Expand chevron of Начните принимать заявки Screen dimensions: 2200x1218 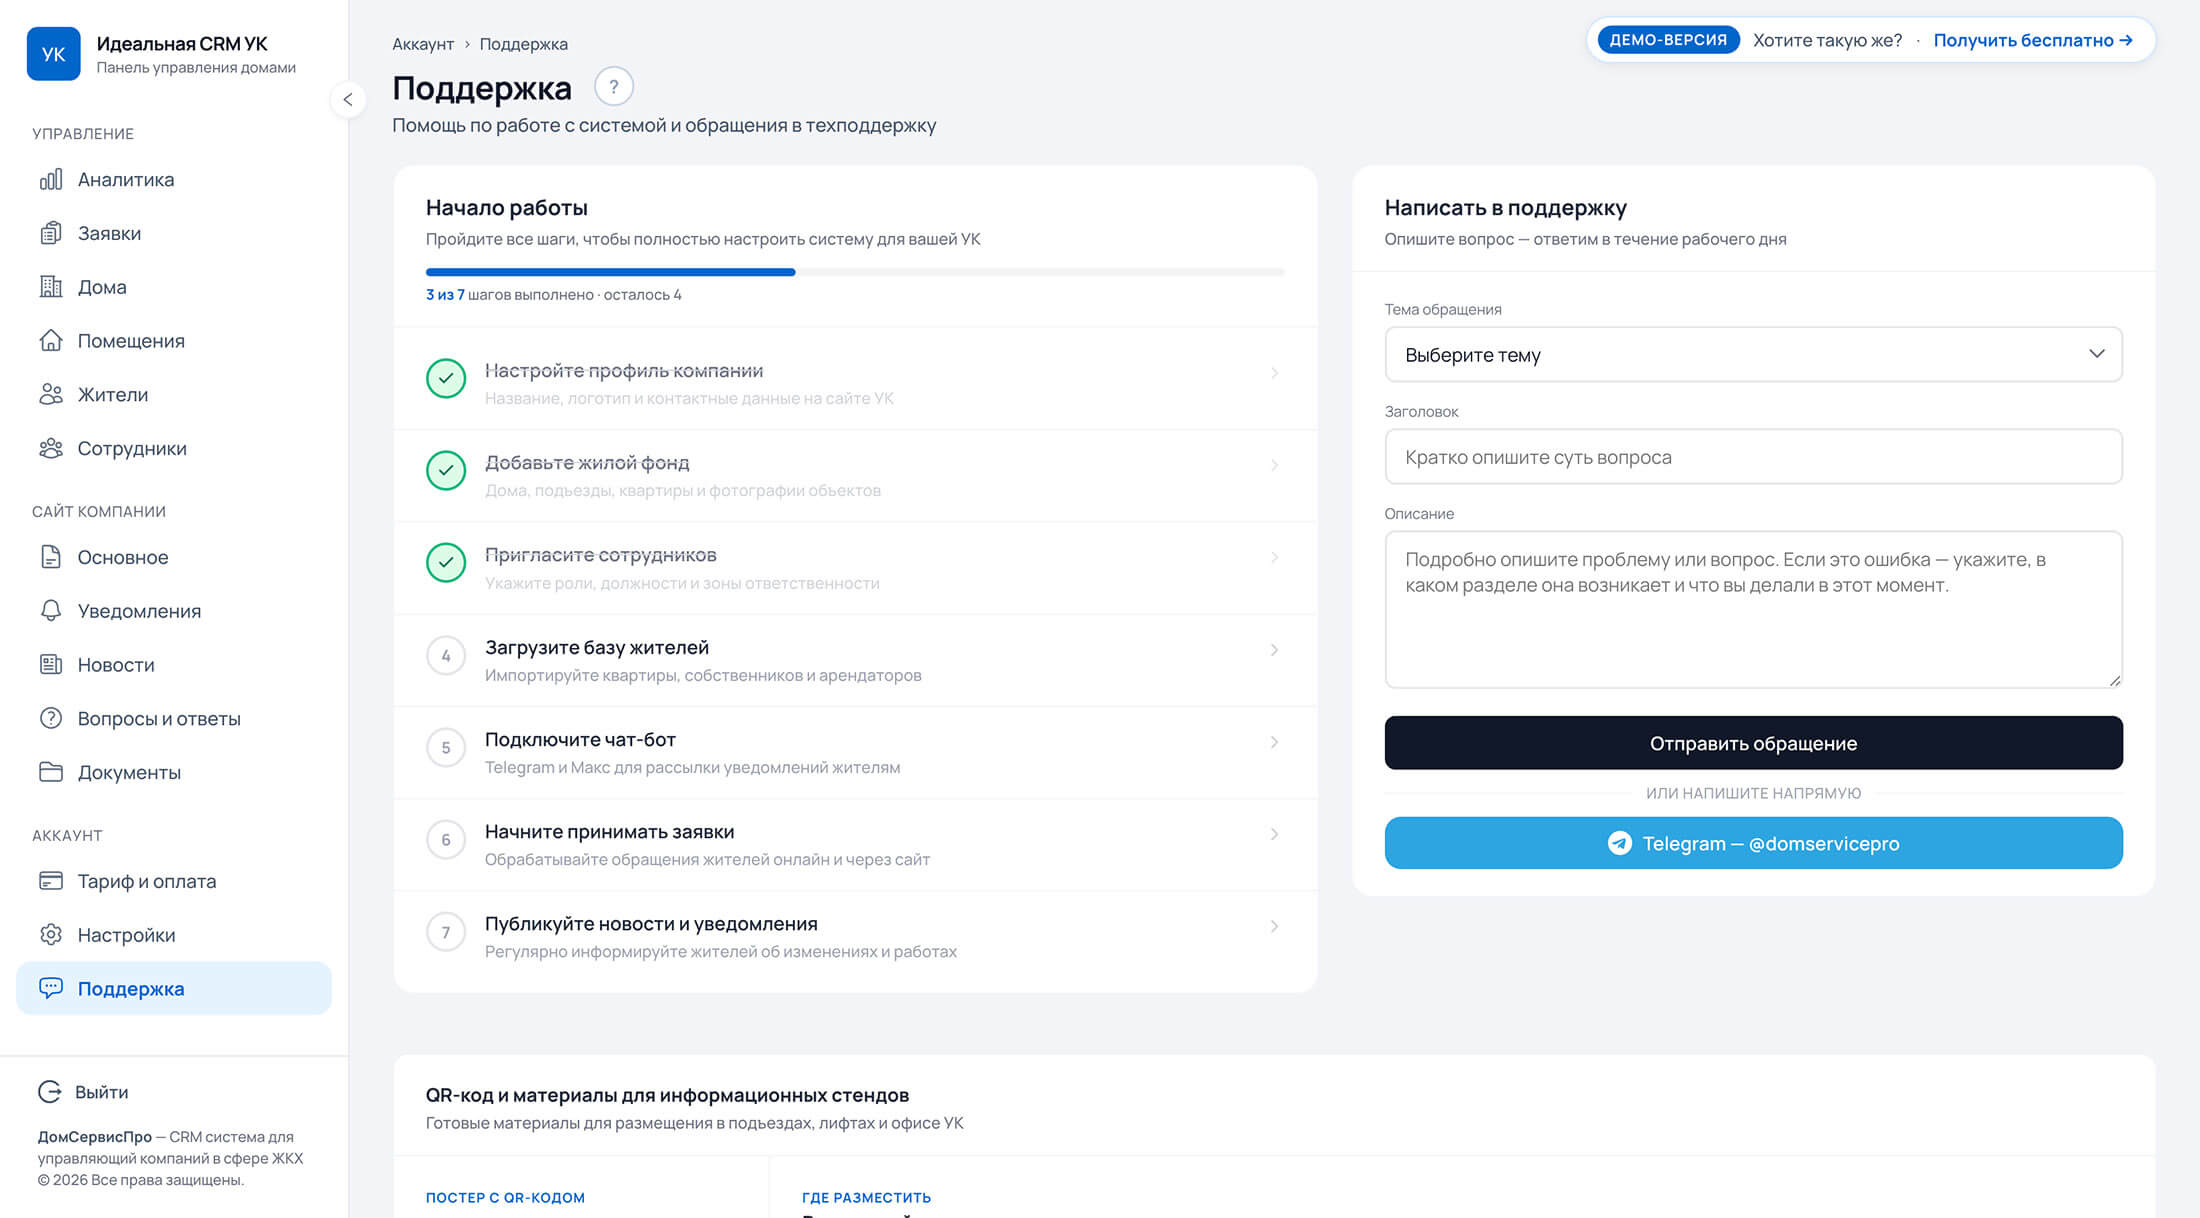pos(1274,834)
